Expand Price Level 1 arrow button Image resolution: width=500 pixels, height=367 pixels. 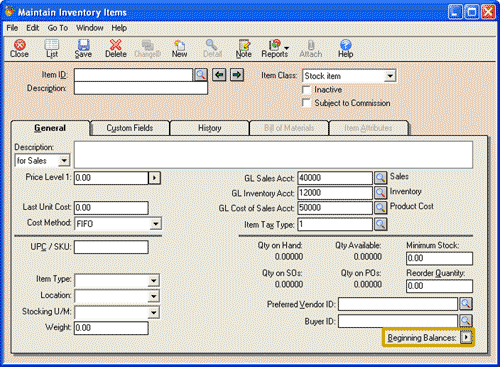tap(154, 178)
